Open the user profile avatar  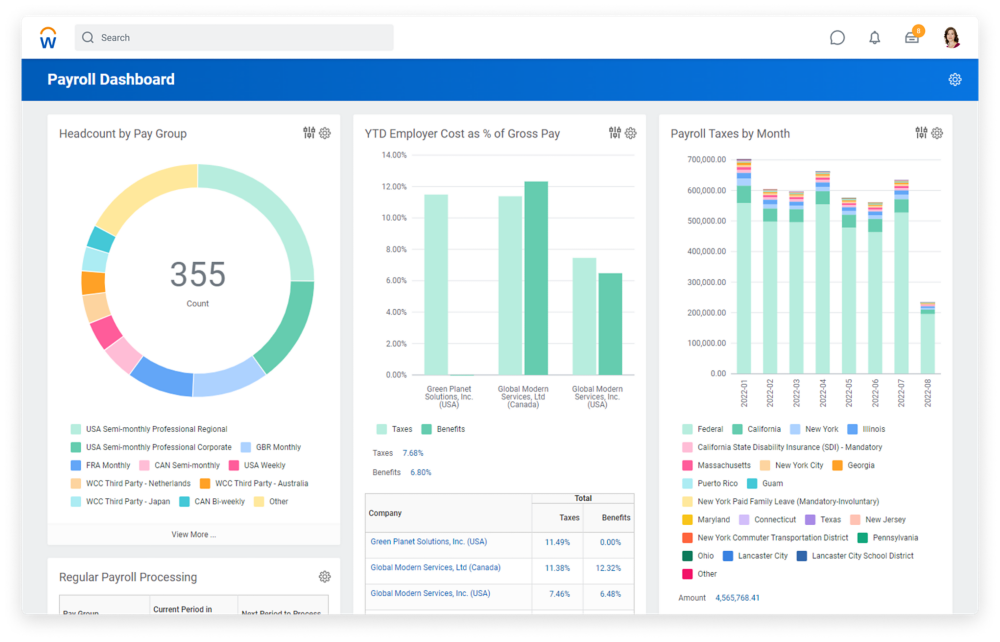pos(952,38)
